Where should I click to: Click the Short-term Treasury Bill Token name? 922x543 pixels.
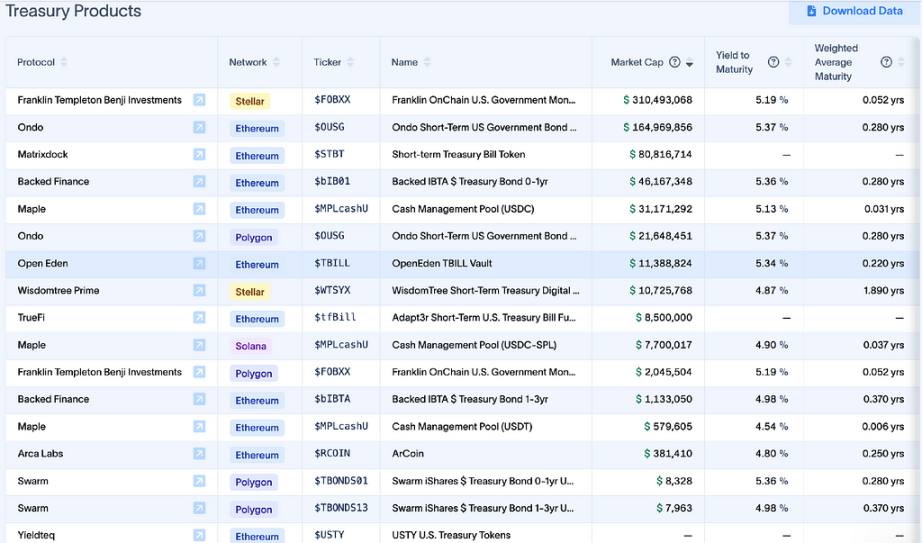click(x=459, y=154)
